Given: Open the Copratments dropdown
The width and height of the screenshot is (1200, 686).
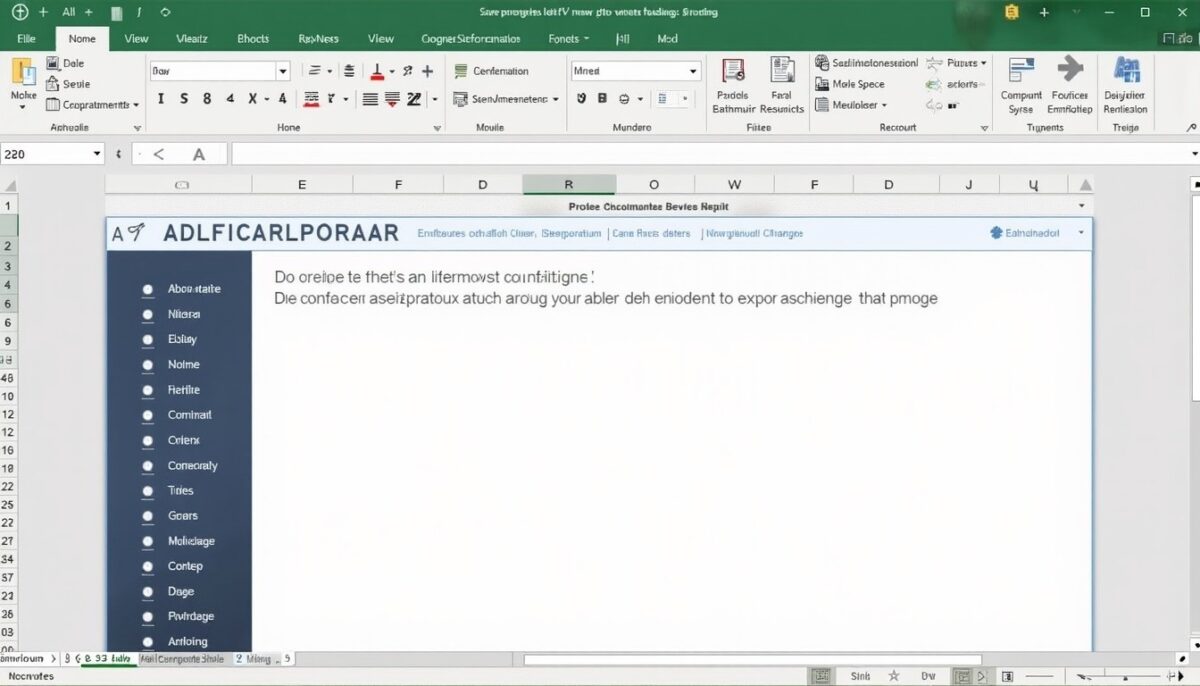Looking at the screenshot, I should 135,104.
